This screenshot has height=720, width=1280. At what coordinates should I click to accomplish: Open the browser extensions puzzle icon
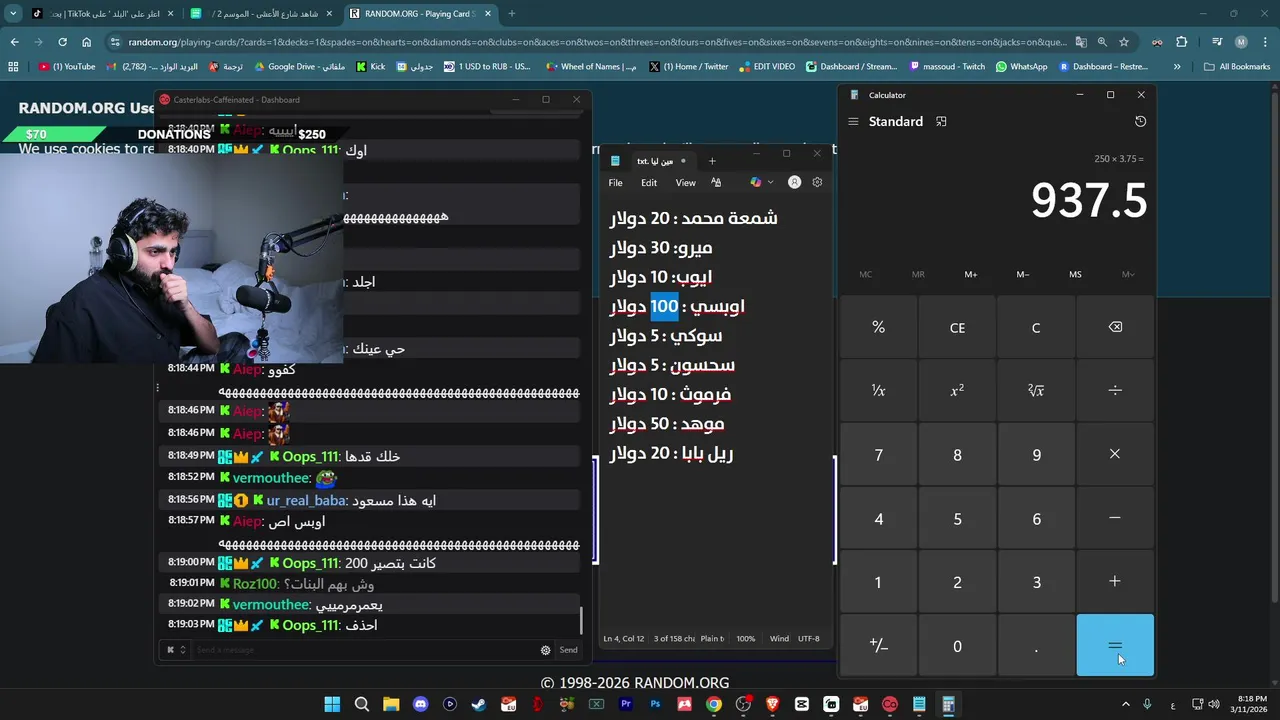pyautogui.click(x=1181, y=42)
